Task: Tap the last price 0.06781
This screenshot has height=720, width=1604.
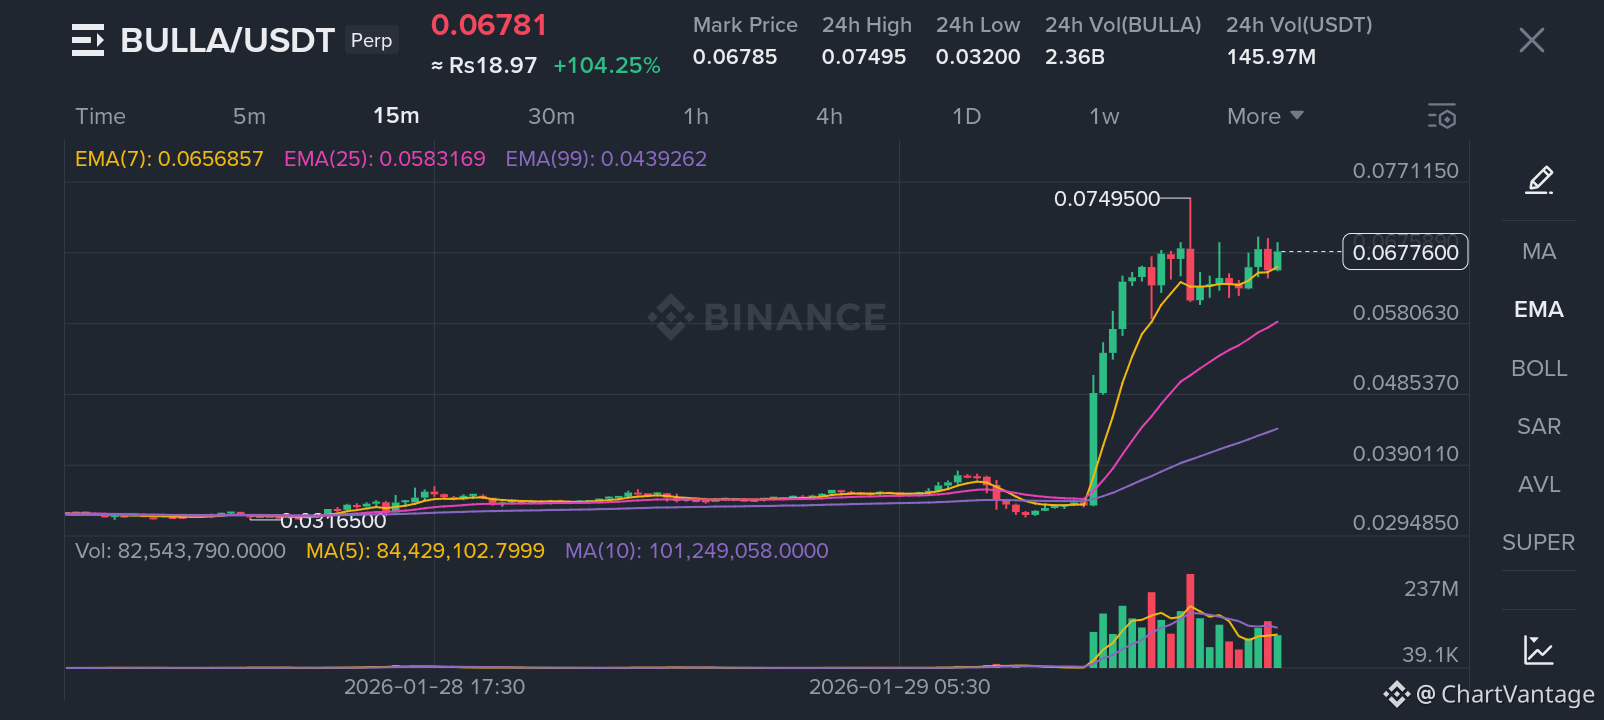Action: 489,25
